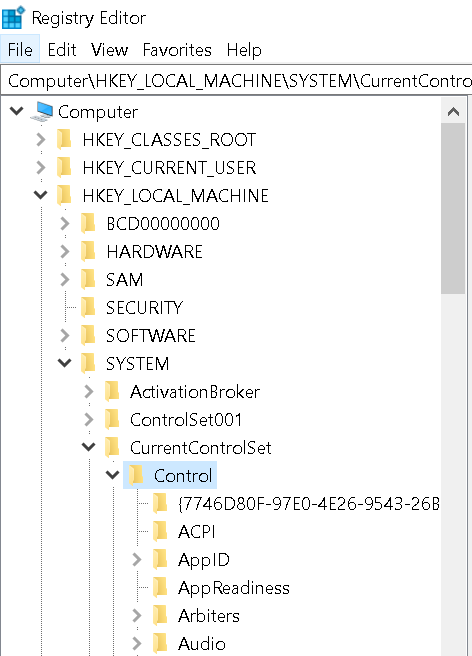472x656 pixels.
Task: Select the SYSTEM key label
Action: [137, 364]
